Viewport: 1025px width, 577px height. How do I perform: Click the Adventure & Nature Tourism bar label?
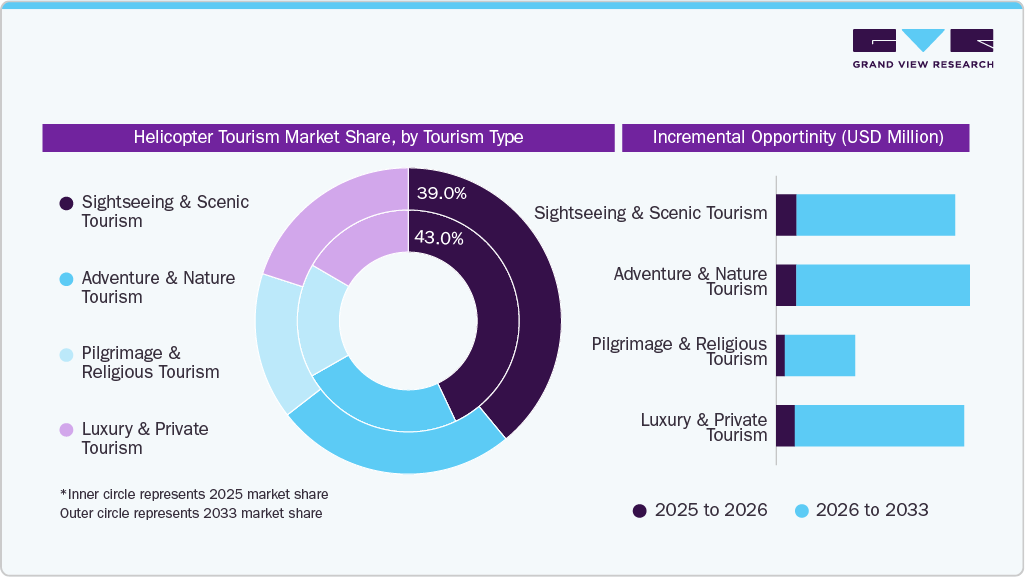[690, 281]
